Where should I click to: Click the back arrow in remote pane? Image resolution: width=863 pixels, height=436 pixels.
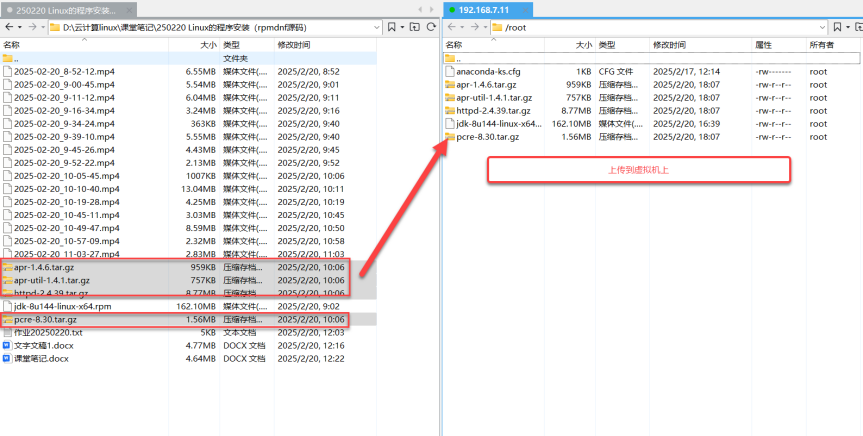tap(451, 27)
